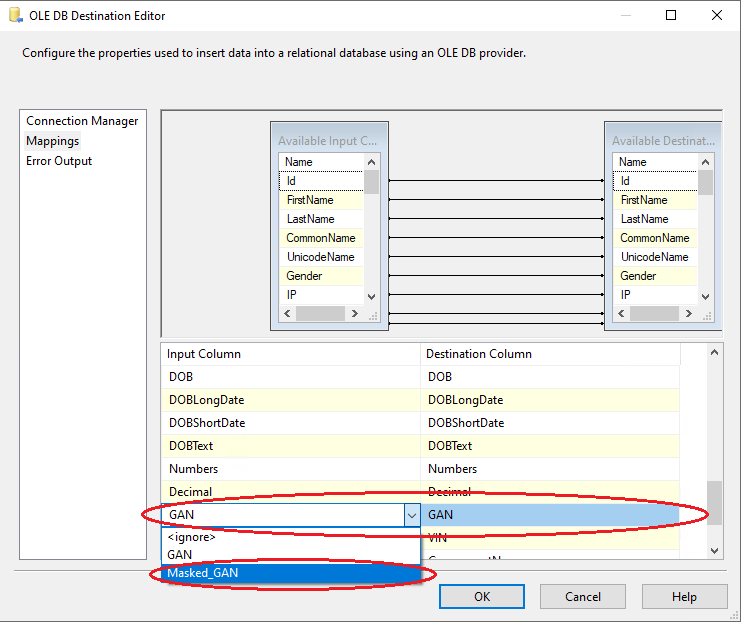Viewport: 741px width, 622px height.
Task: Open the GAN input column dropdown arrow
Action: [x=411, y=515]
